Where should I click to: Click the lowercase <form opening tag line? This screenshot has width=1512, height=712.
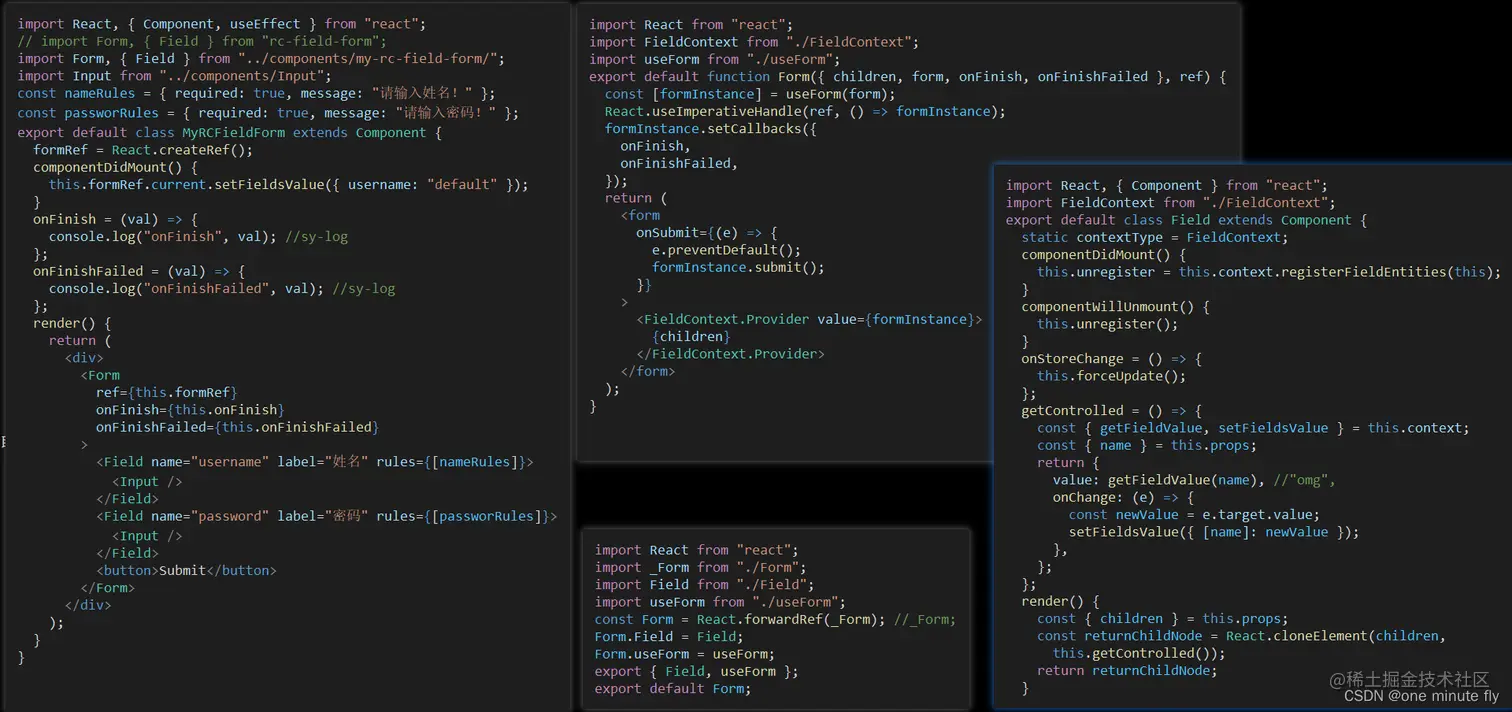[640, 215]
